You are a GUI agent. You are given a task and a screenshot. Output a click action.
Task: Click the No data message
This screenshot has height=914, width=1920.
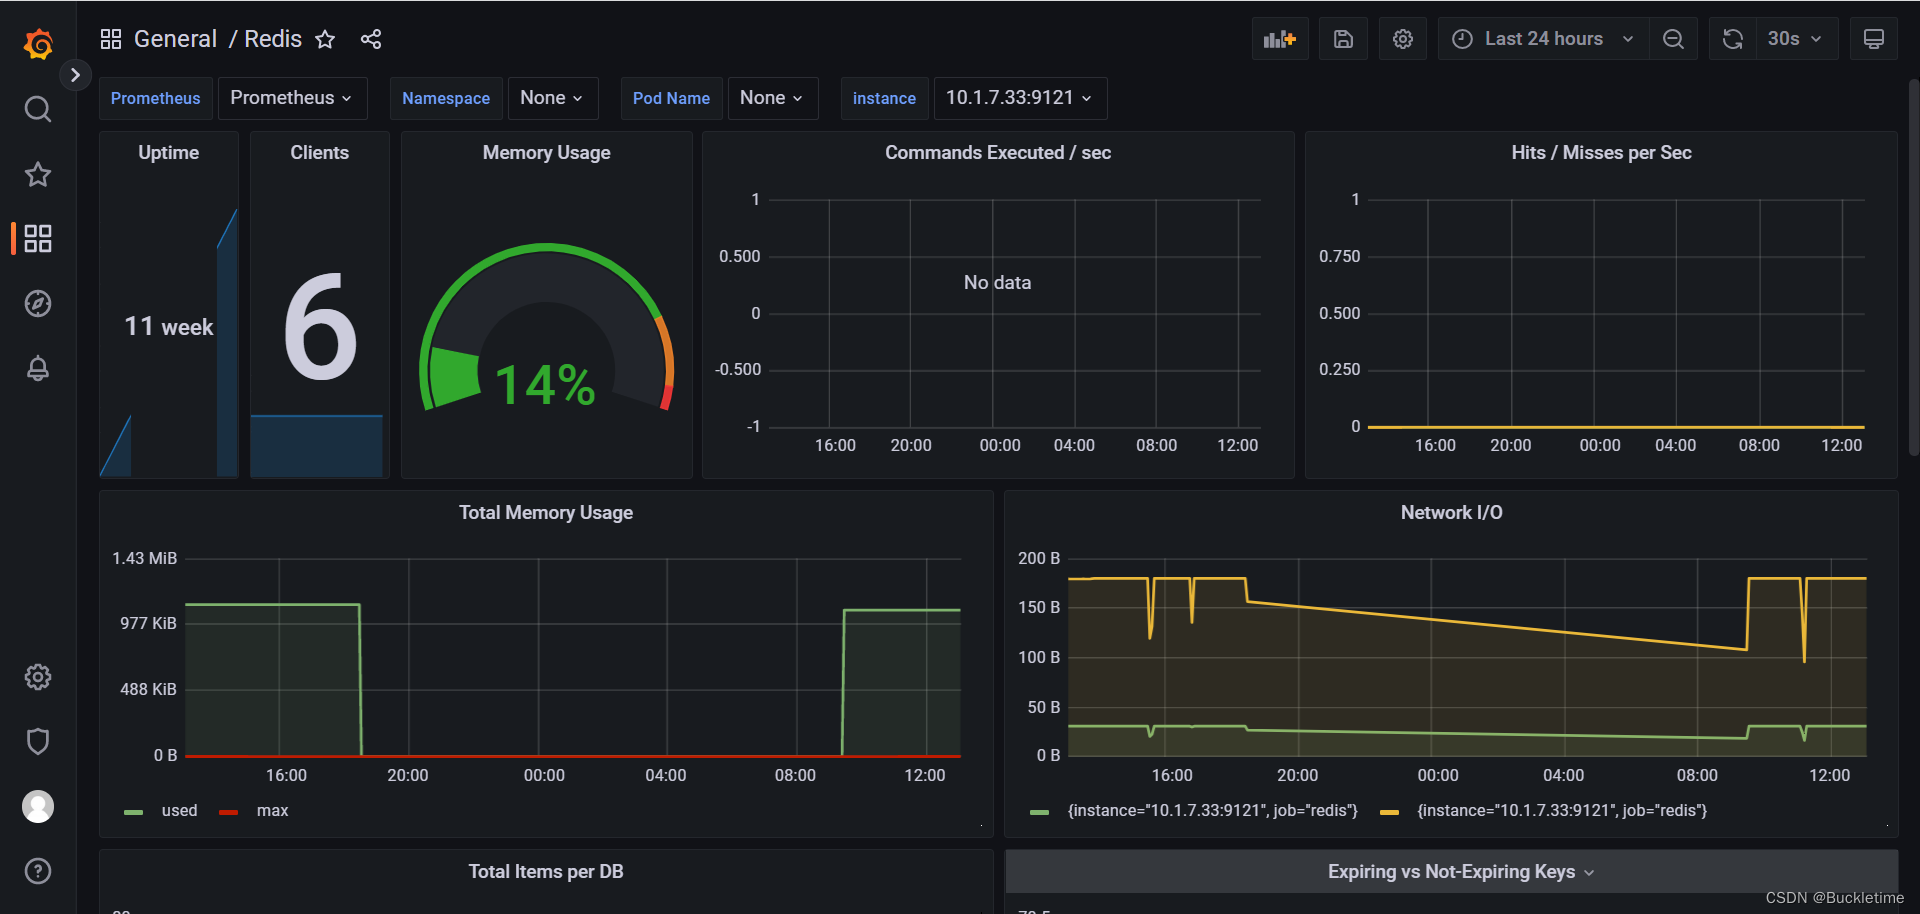click(997, 283)
